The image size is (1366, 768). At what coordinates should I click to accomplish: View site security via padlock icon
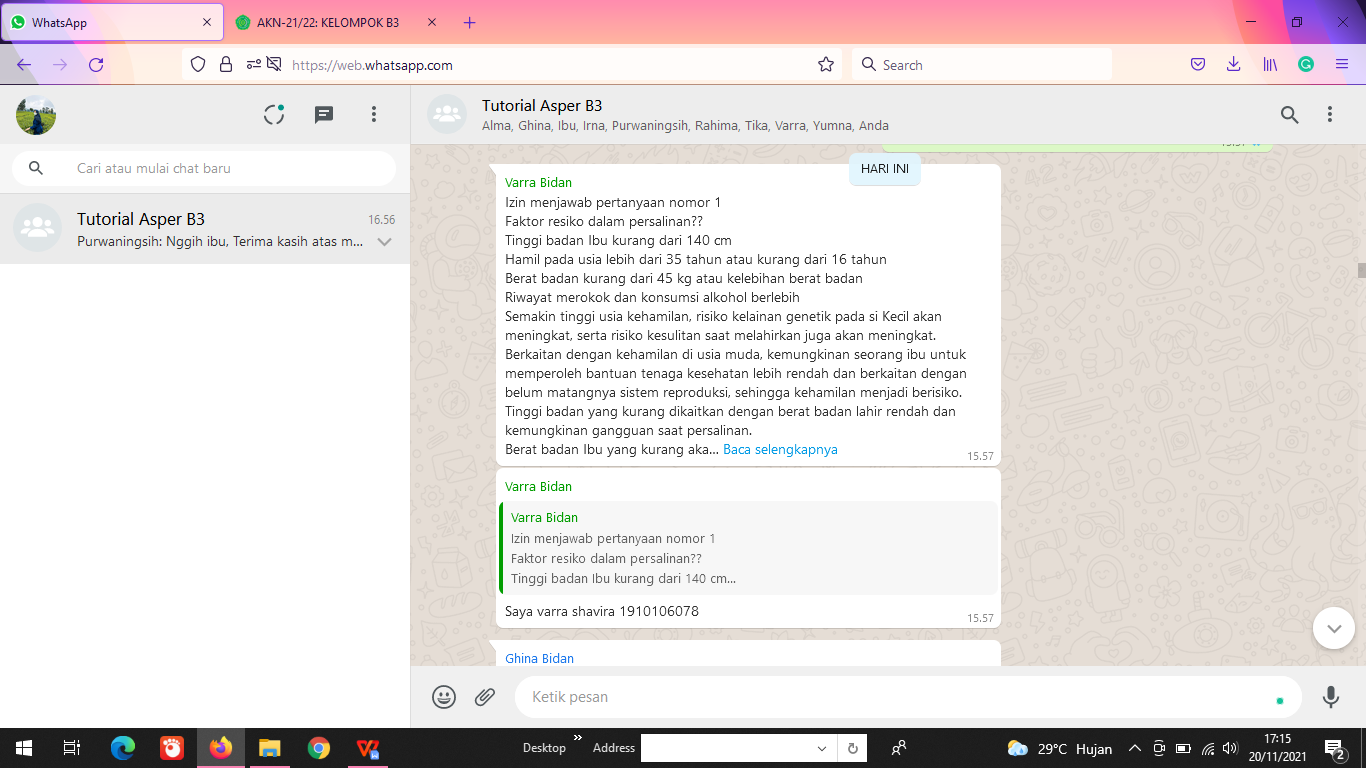coord(226,65)
